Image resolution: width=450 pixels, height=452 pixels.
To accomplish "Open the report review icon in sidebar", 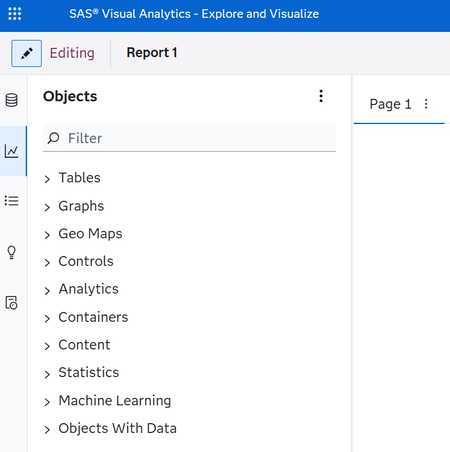I will pyautogui.click(x=12, y=303).
